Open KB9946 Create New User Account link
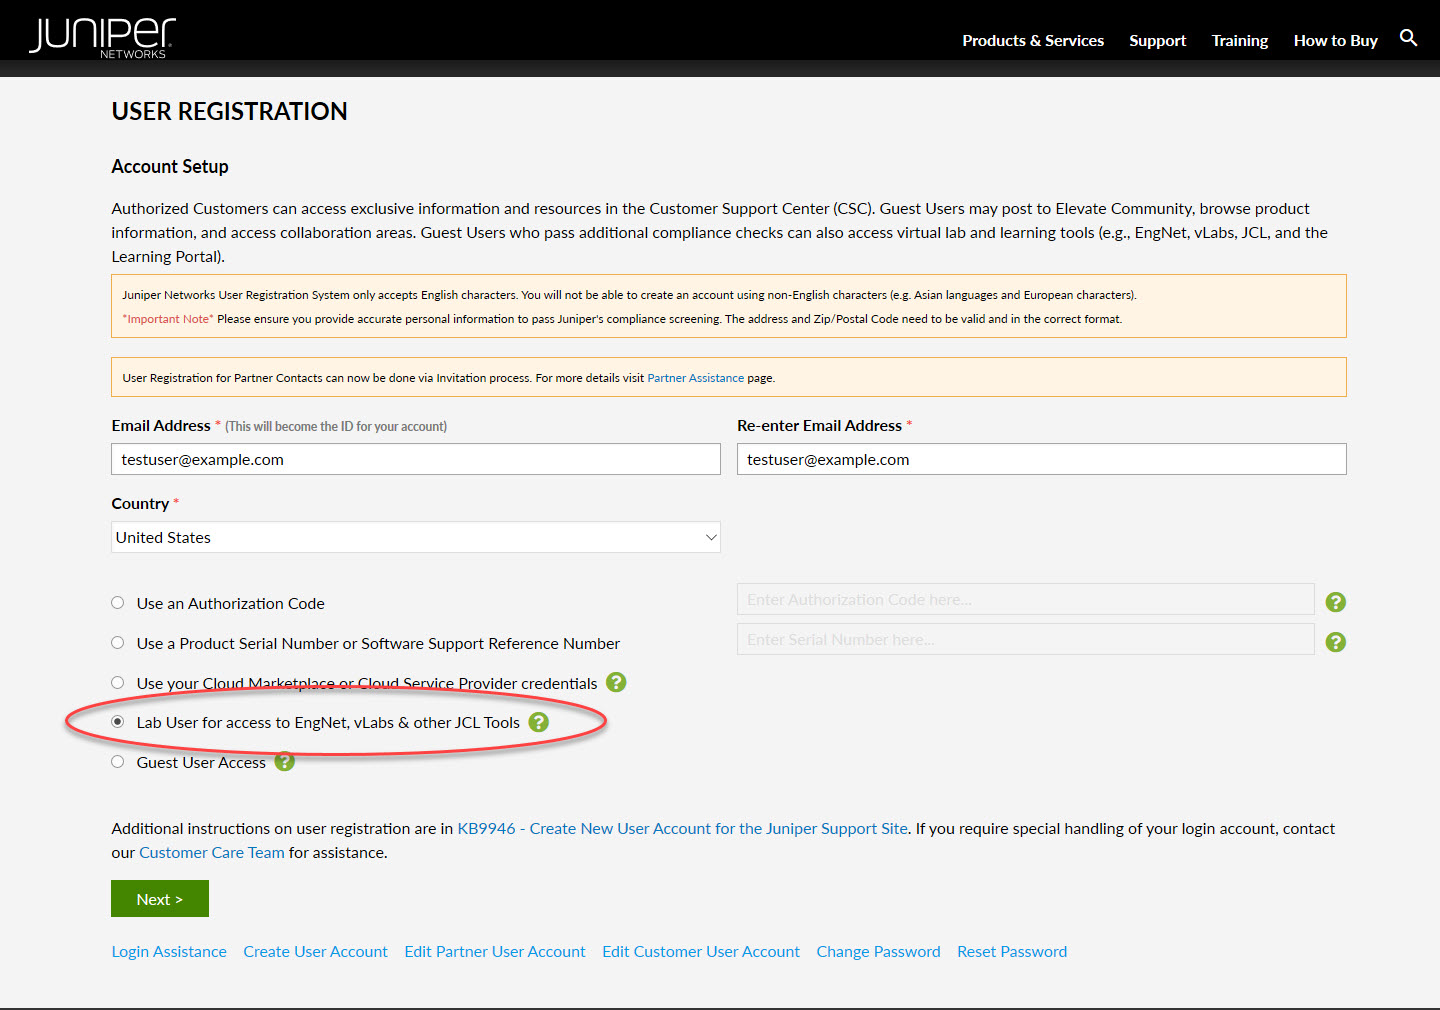 click(x=683, y=829)
